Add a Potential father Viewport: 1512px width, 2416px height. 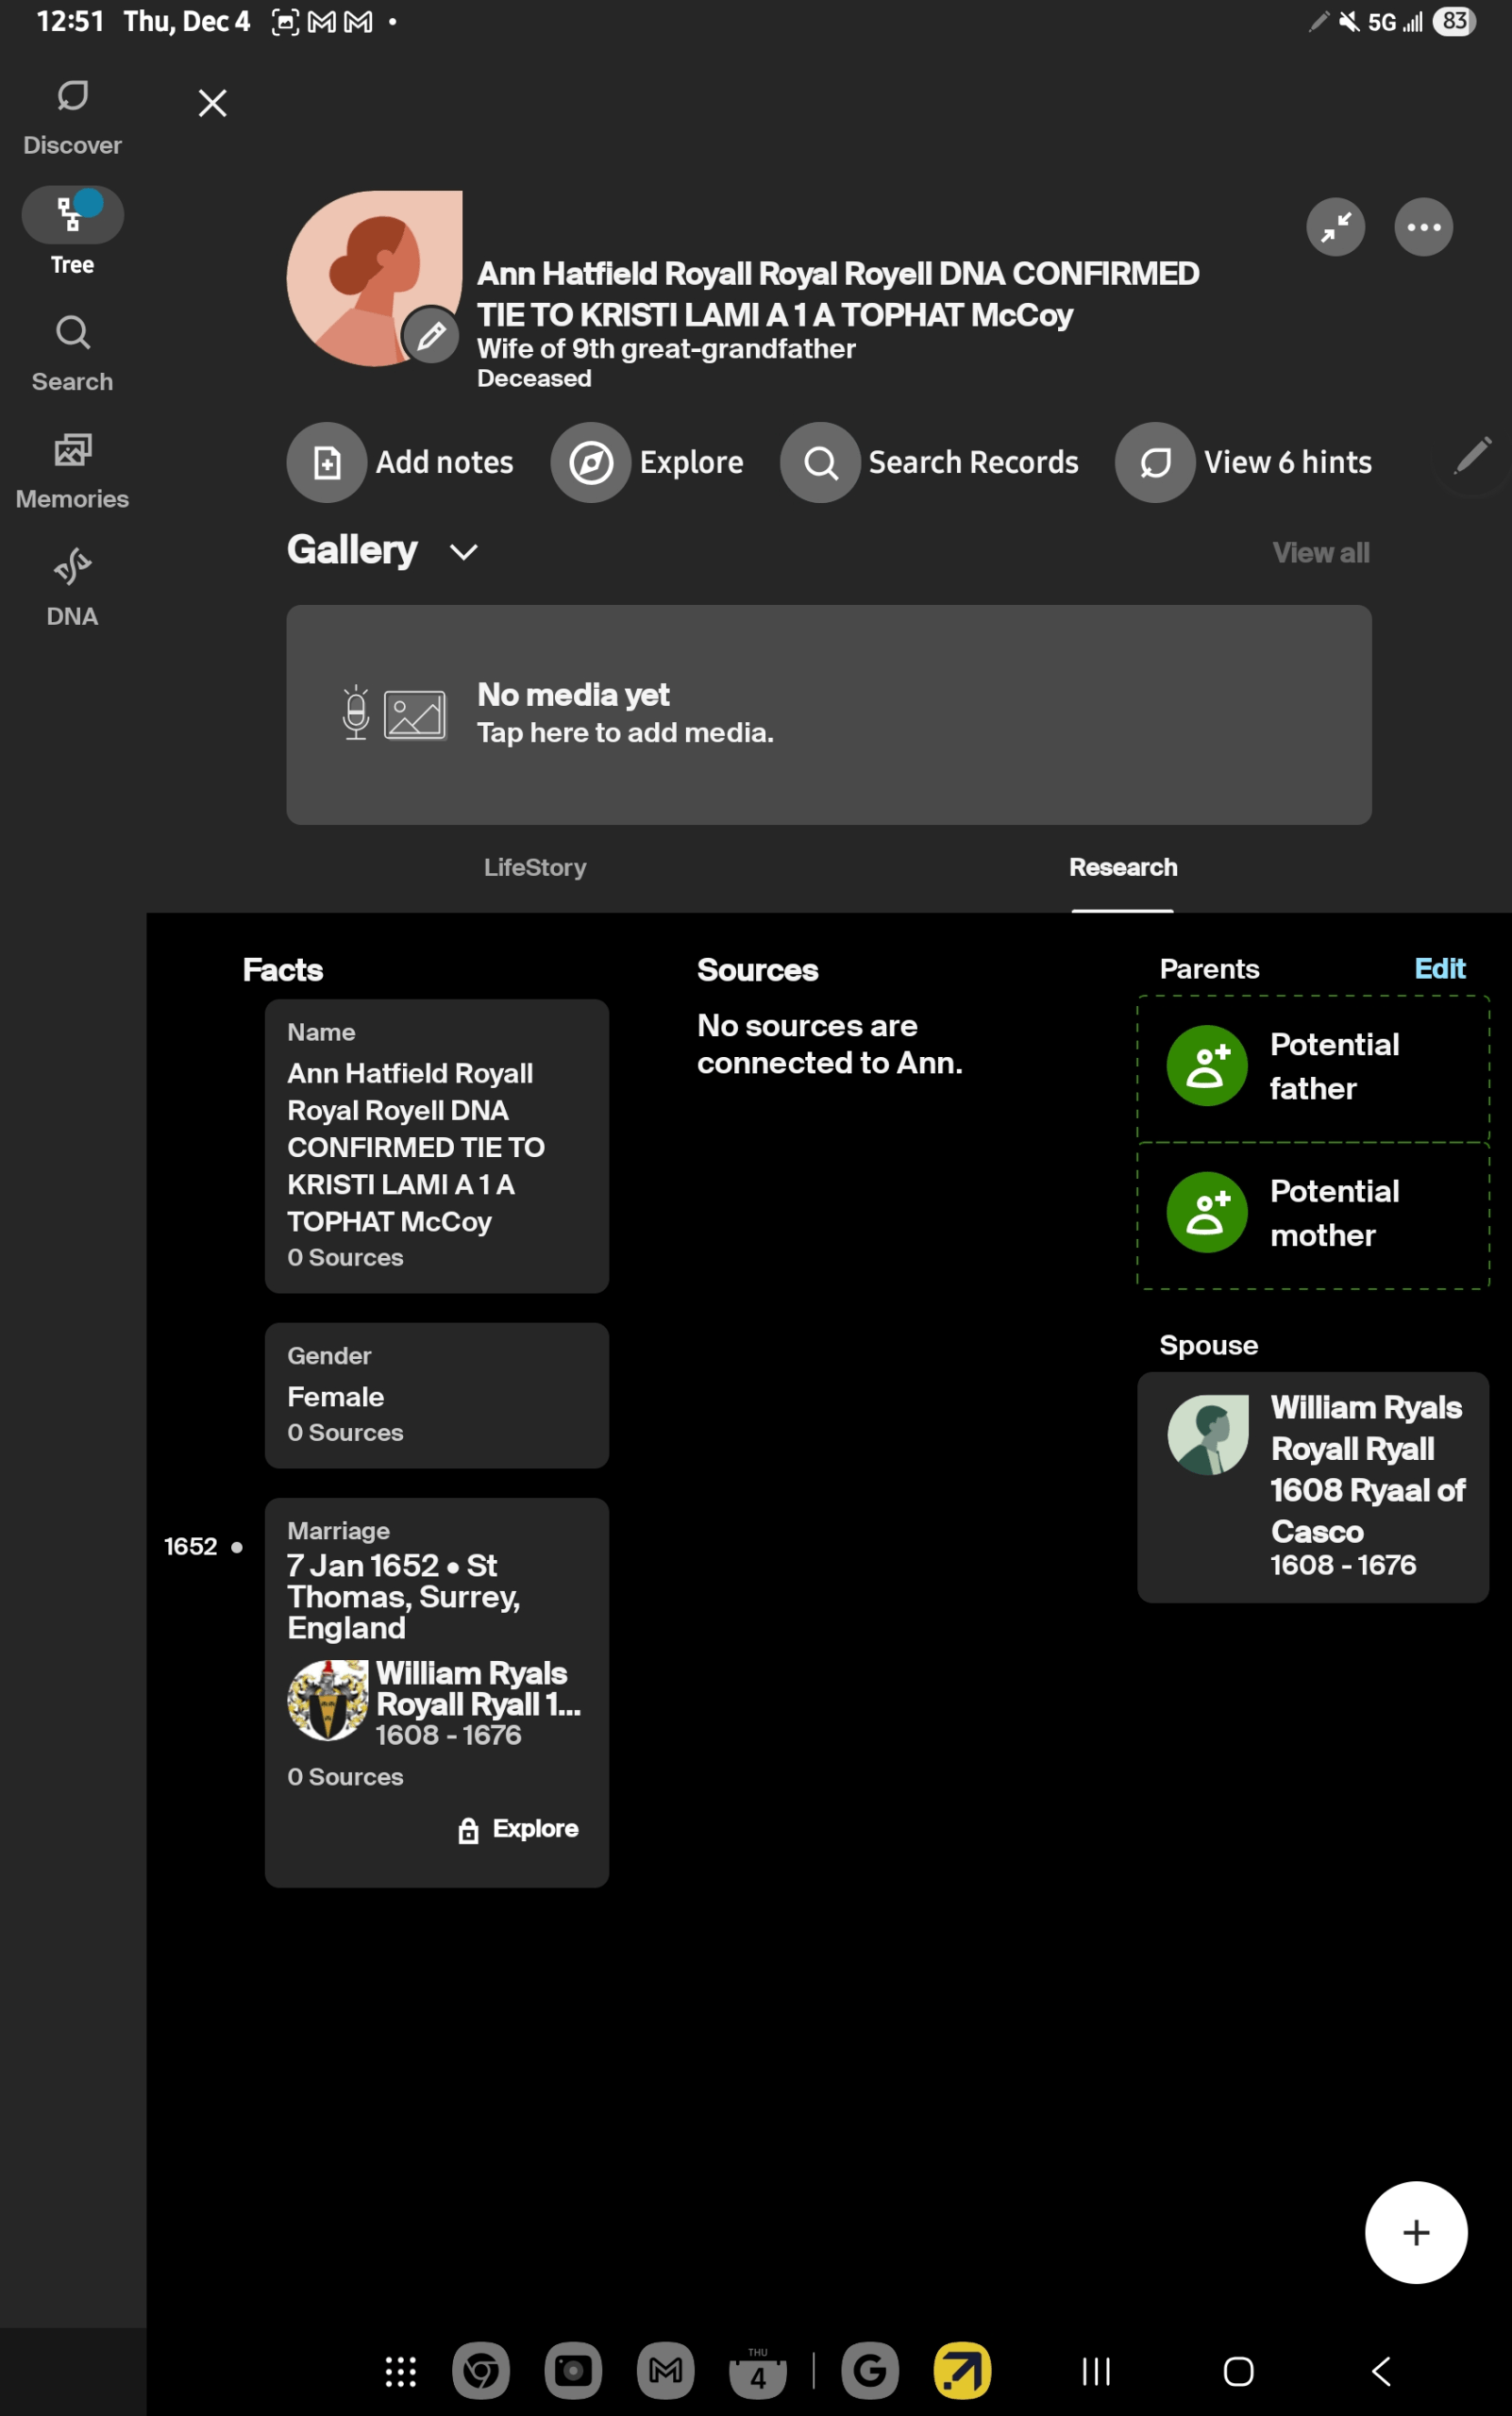click(1312, 1066)
